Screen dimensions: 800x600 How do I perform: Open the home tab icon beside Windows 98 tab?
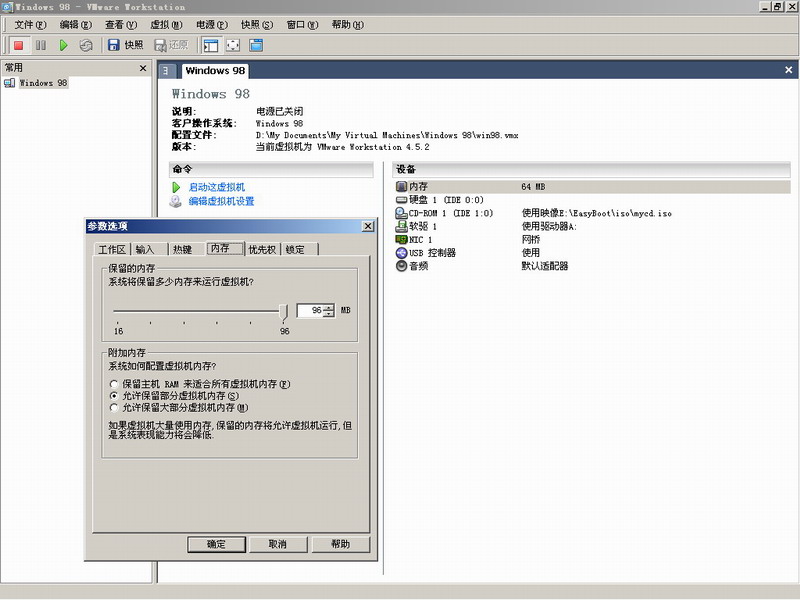(166, 71)
